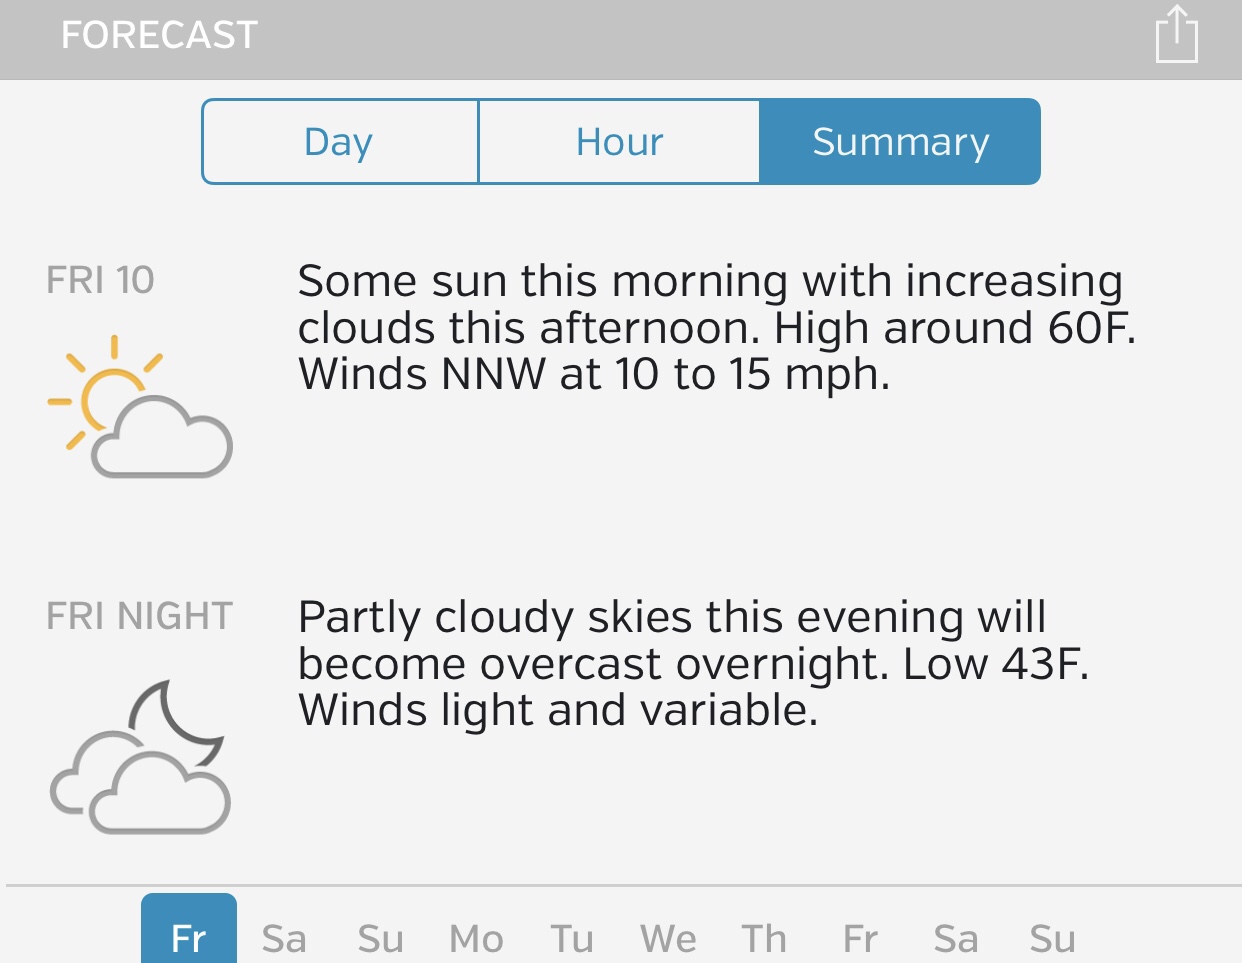This screenshot has height=963, width=1242.
Task: Select the highlighted Fr day tab
Action: (189, 937)
